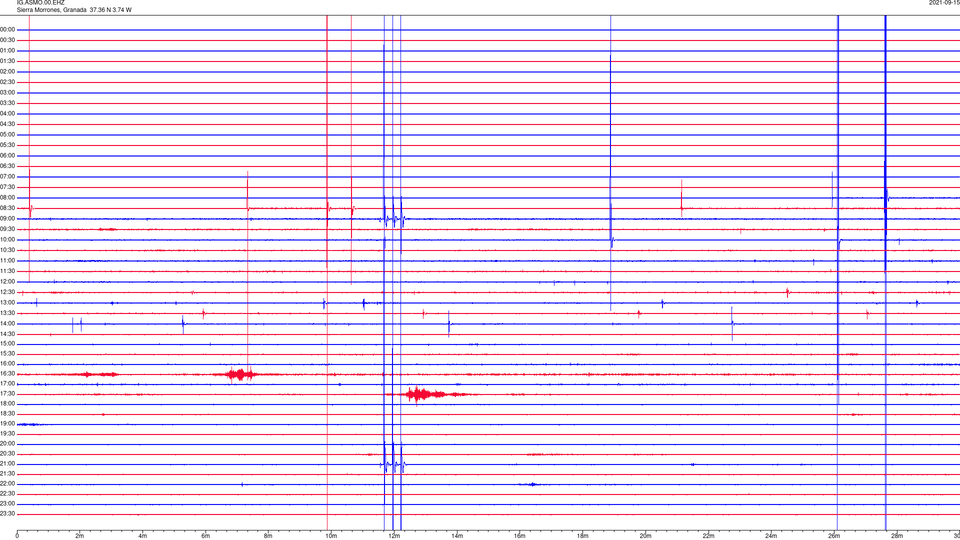Select the 08:30 trace time label
This screenshot has height=540, width=960.
click(x=8, y=208)
